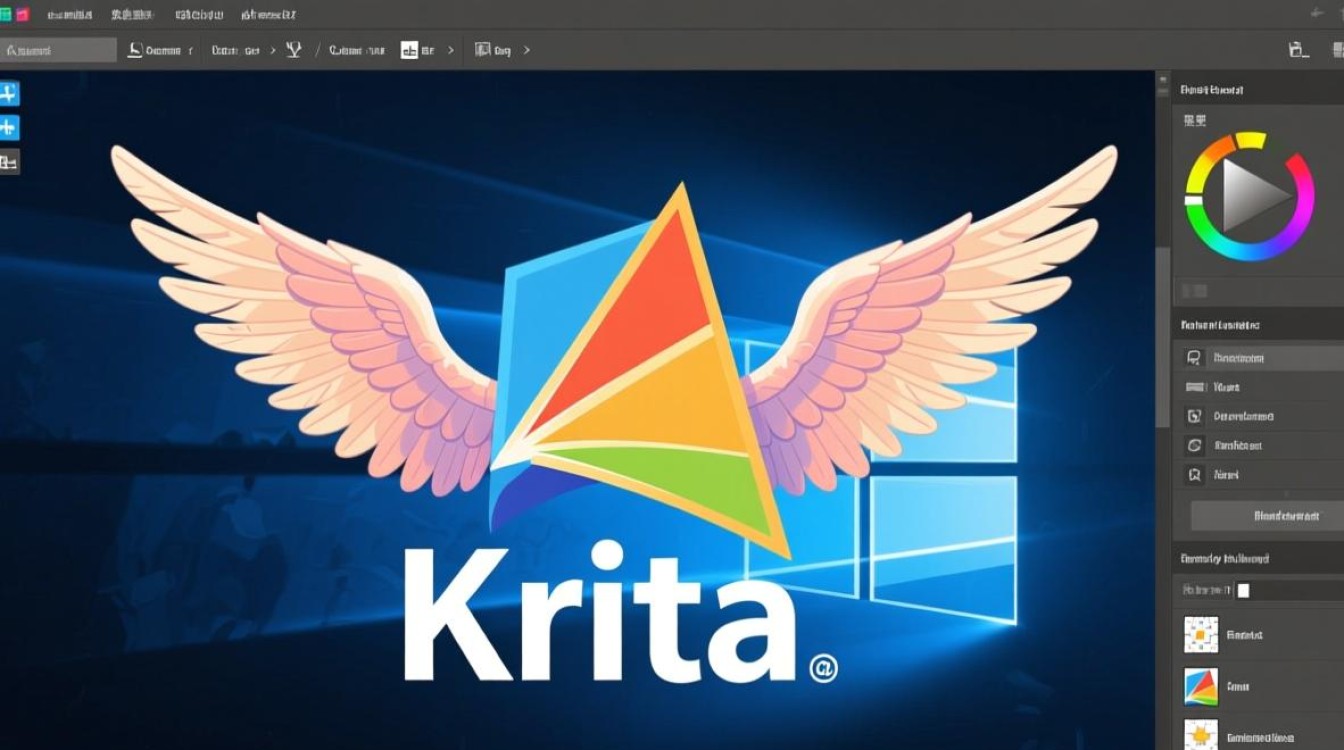
Task: Select the triangle artwork layer thumbnail in the layers list
Action: tap(1201, 688)
